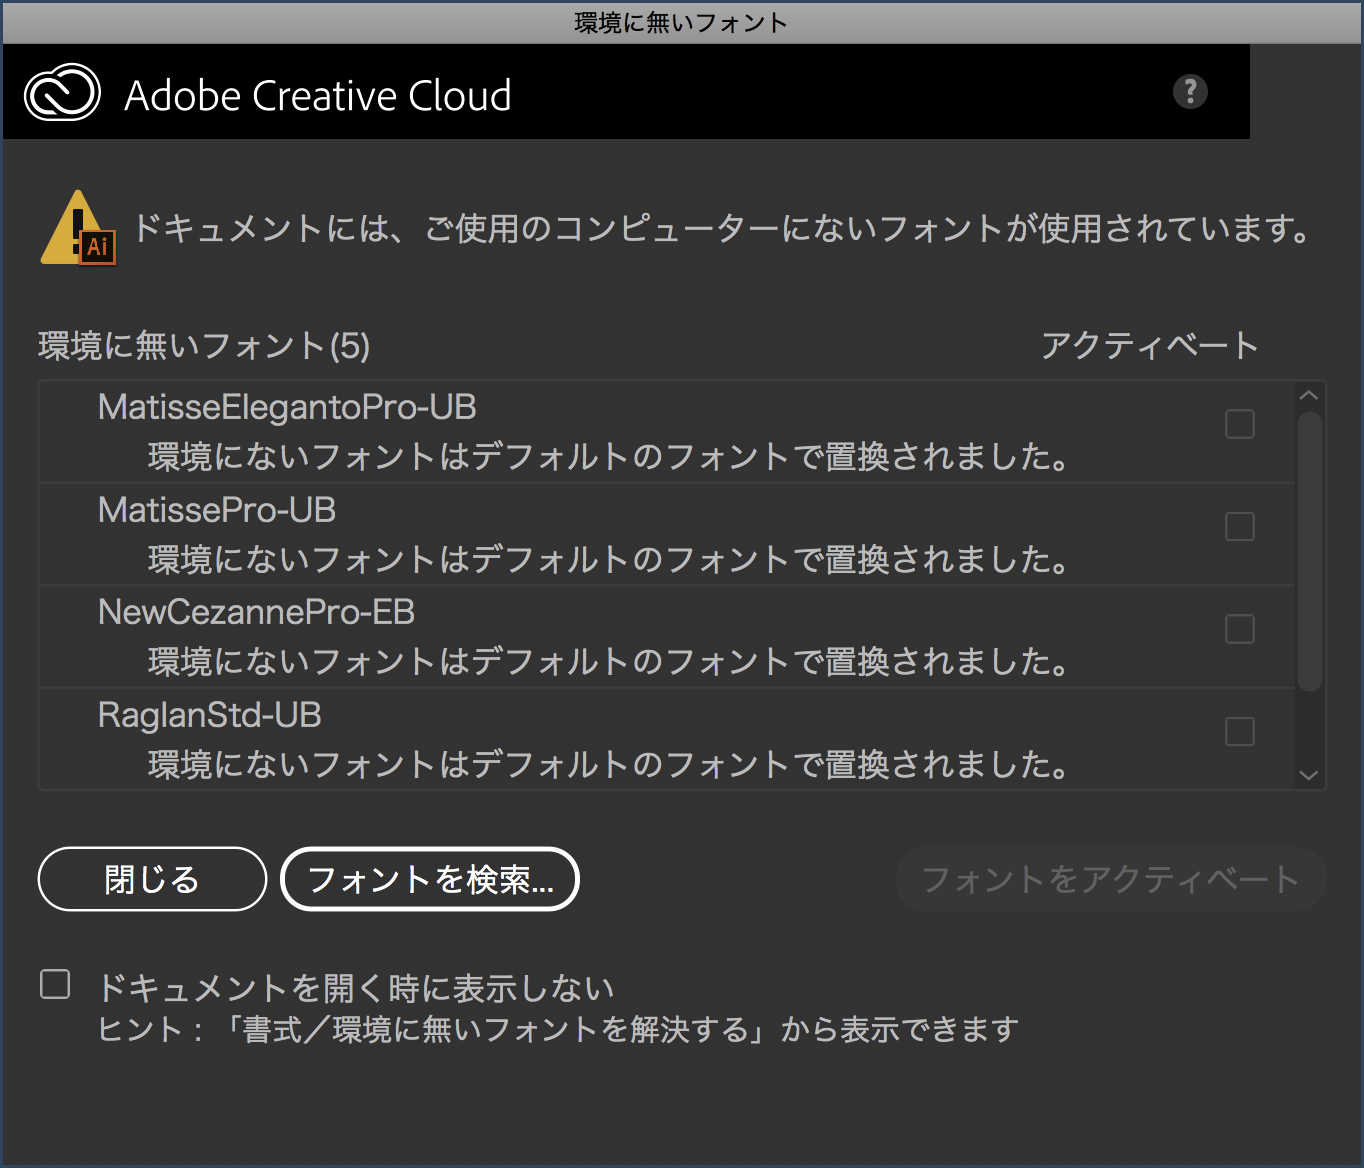Click the フォントをアクティベート button

[1110, 879]
